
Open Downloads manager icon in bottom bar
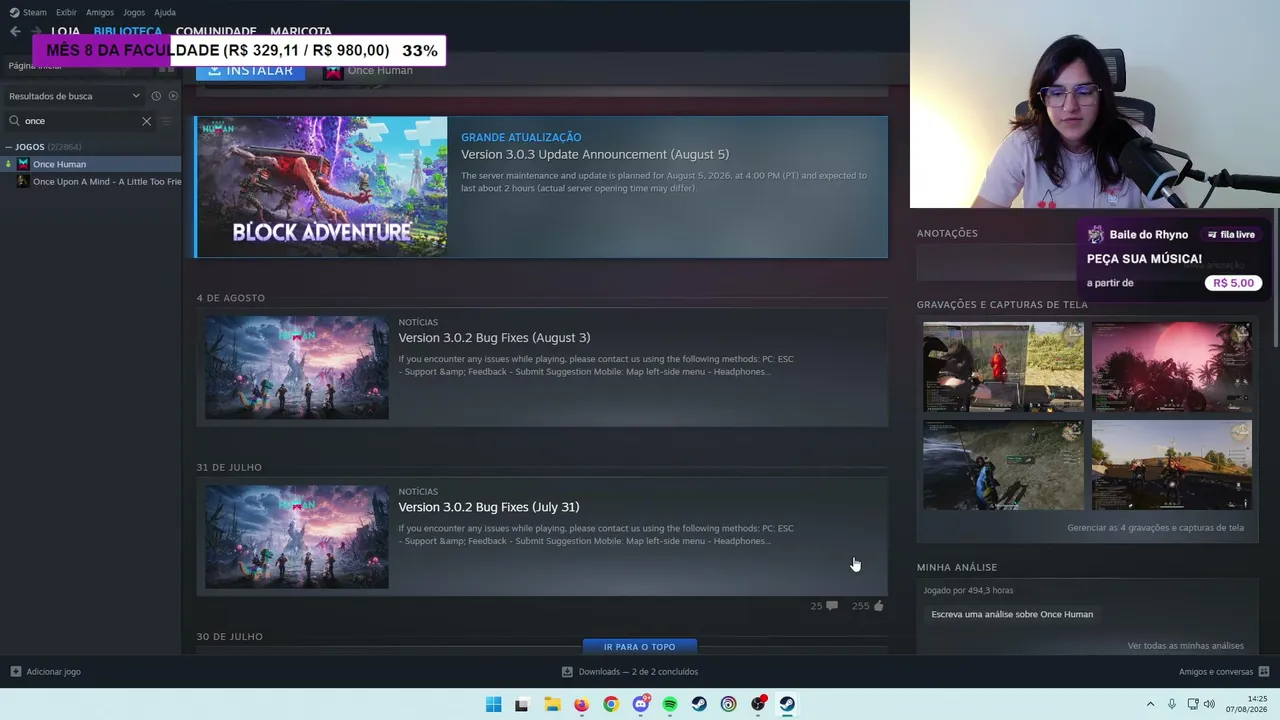click(567, 672)
